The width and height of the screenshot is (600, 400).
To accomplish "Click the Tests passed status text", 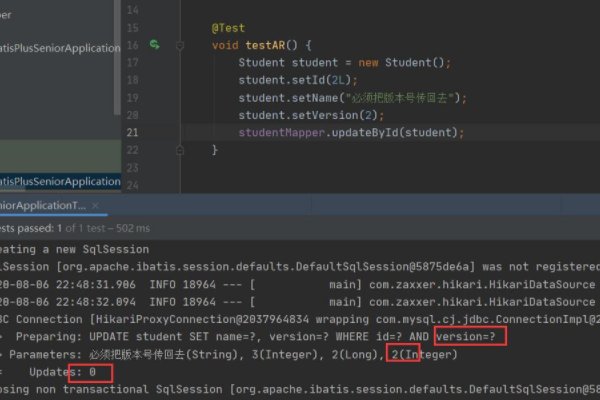I will point(40,228).
